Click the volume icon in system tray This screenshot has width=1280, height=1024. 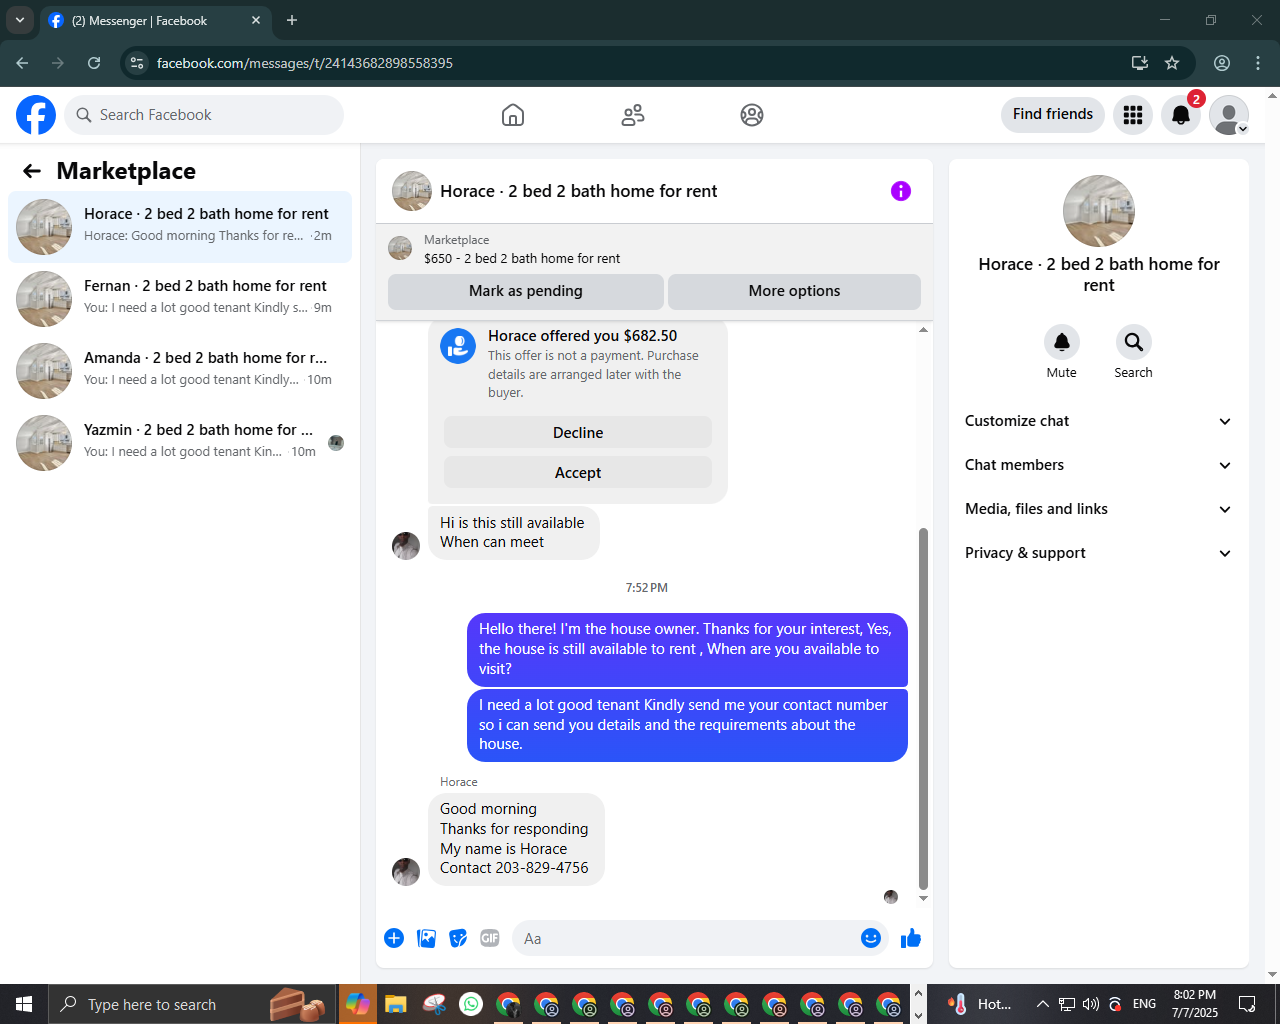1091,1004
